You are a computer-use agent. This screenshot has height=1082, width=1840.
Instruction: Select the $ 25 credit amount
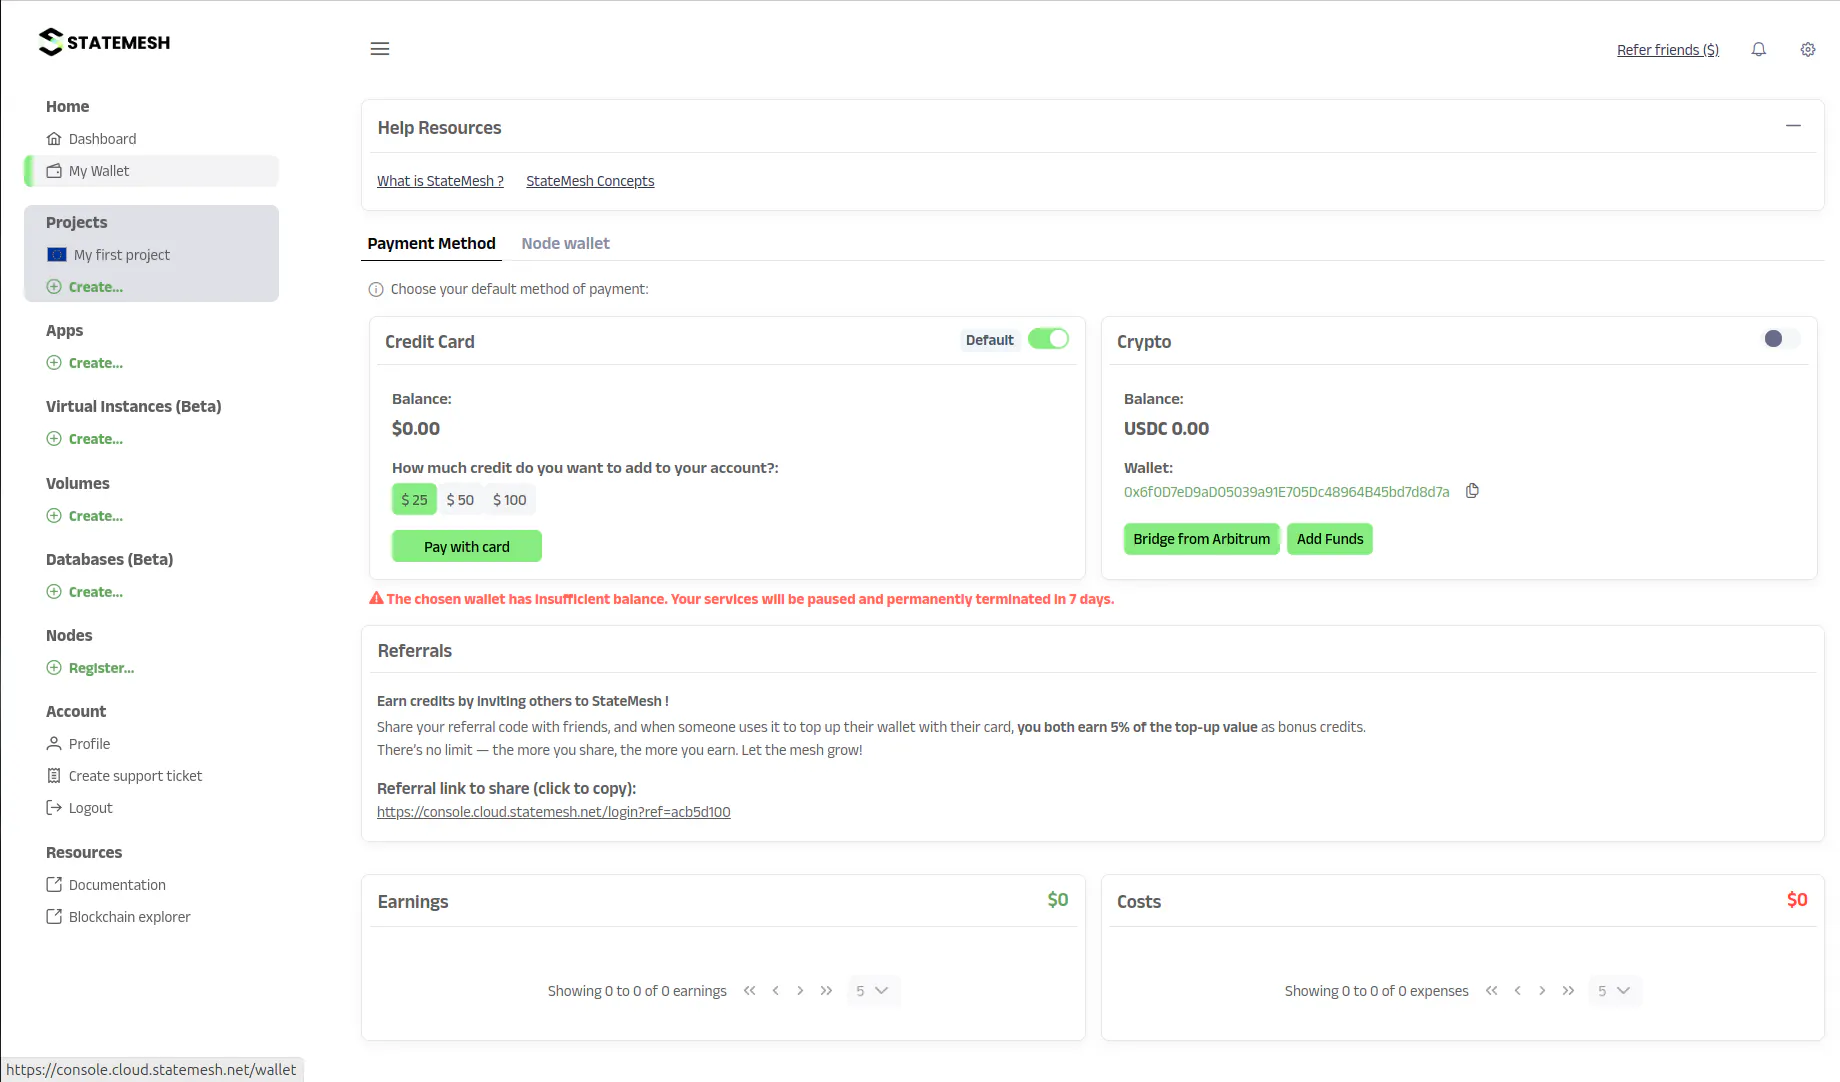[x=414, y=500]
